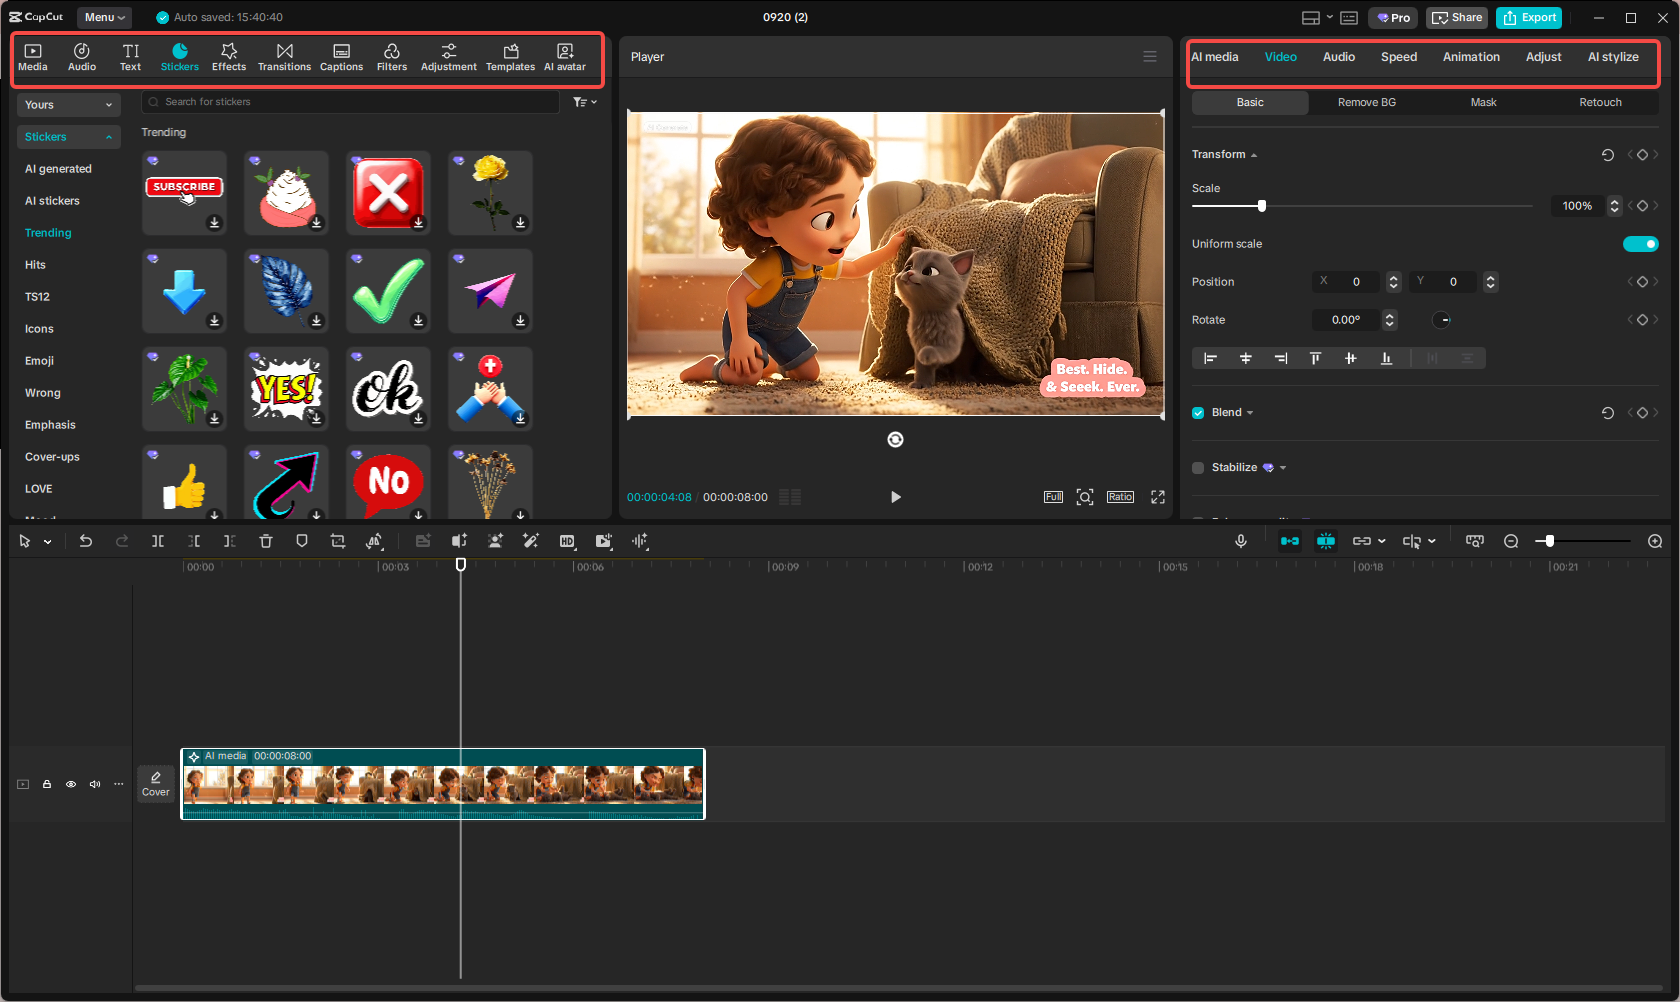
Task: Open the Yours dropdown in the stickers sidebar
Action: (68, 104)
